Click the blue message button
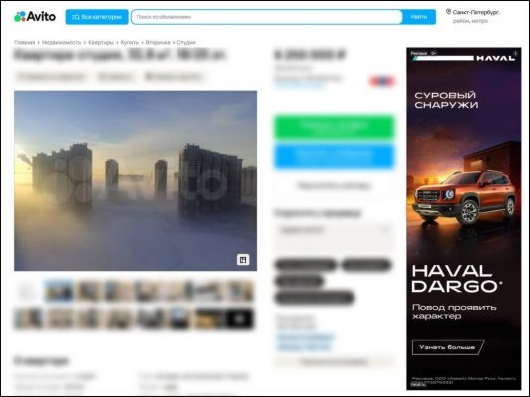 (x=334, y=156)
